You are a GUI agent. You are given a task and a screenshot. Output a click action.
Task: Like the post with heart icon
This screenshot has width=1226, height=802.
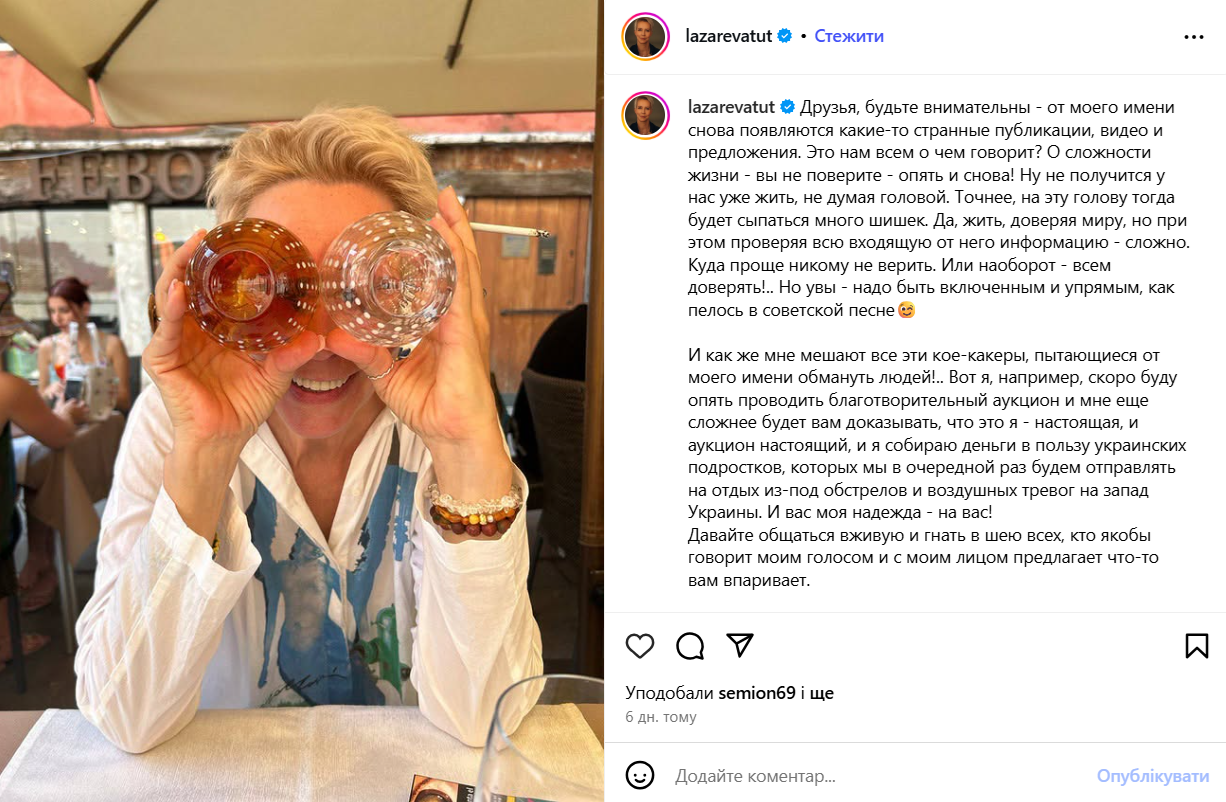(x=640, y=646)
